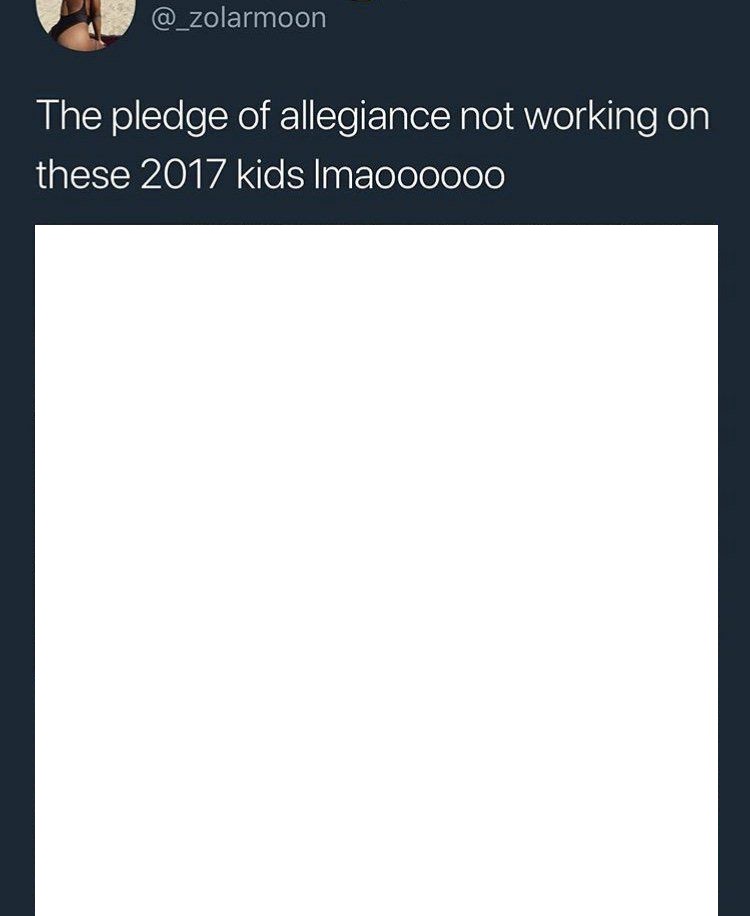Screen dimensions: 750x916
Task: Tap the word "working" in the tweet
Action: tap(590, 117)
